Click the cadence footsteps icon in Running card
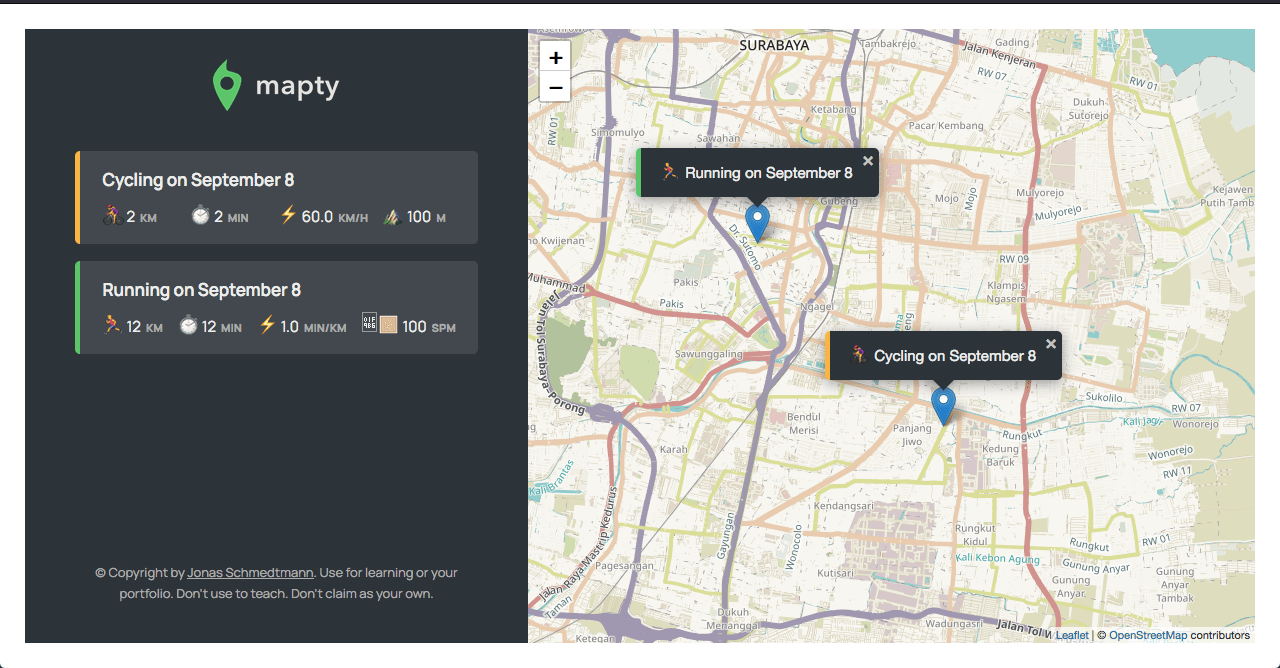The image size is (1280, 668). coord(379,324)
